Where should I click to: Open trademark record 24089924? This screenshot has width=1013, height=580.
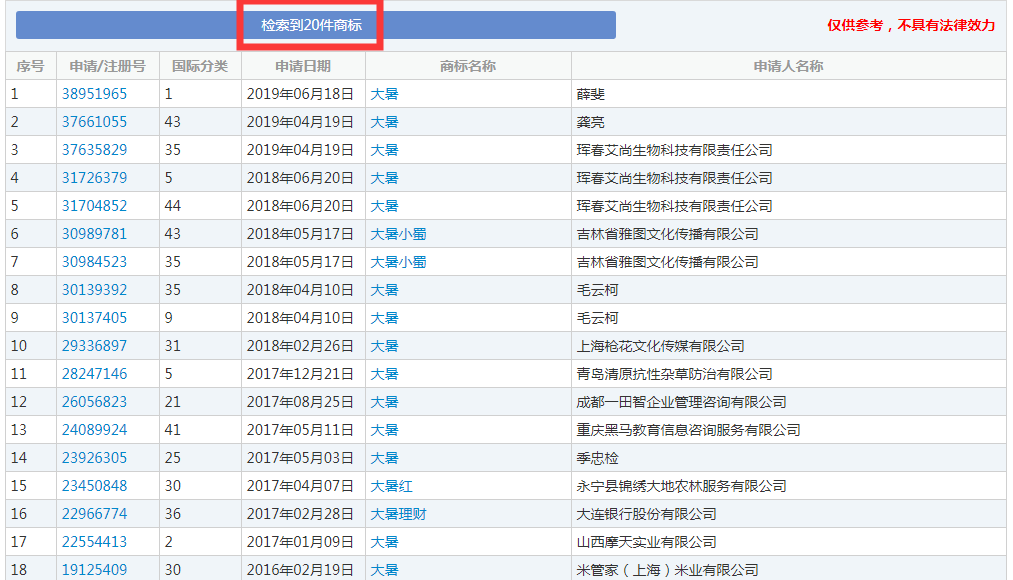tap(95, 430)
